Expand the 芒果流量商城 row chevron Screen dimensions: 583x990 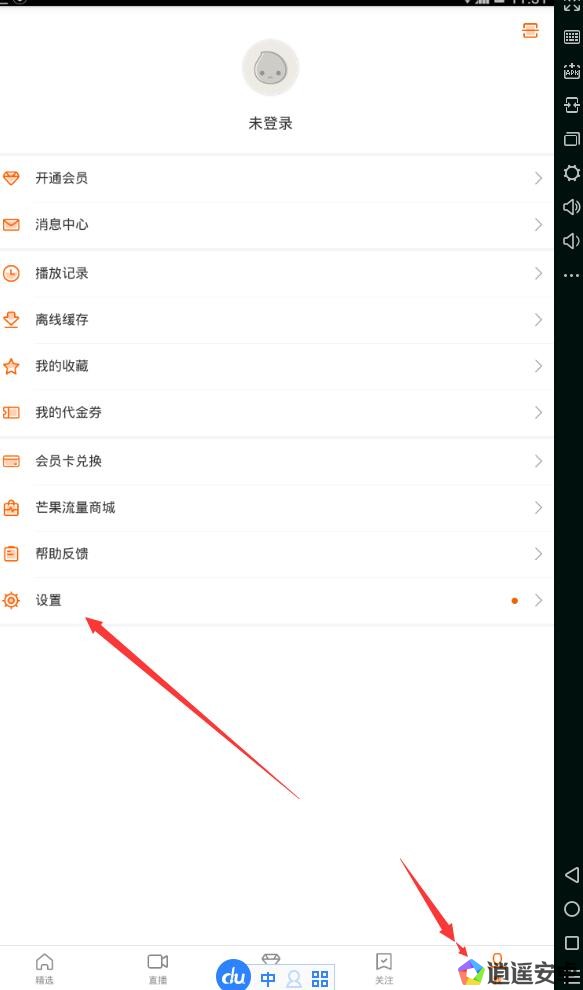tap(538, 508)
